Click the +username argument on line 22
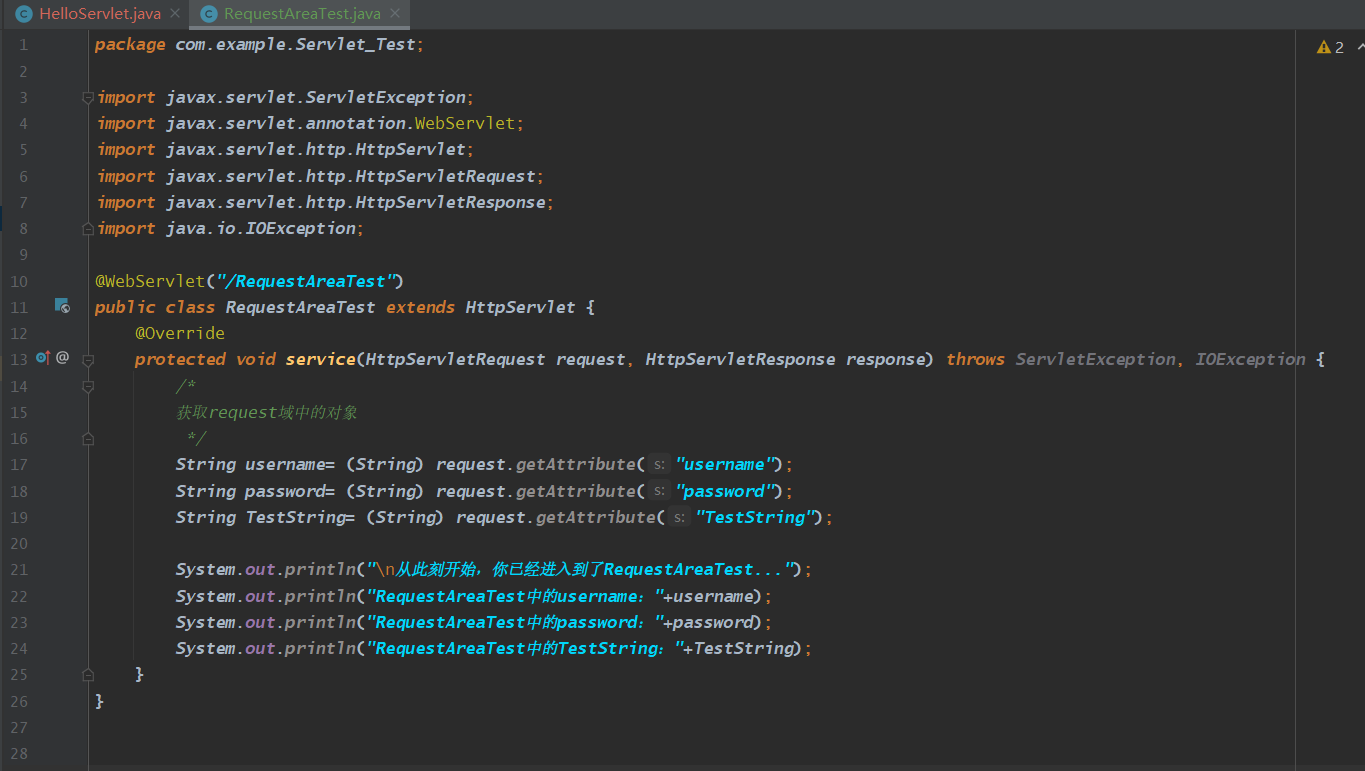 click(x=708, y=596)
